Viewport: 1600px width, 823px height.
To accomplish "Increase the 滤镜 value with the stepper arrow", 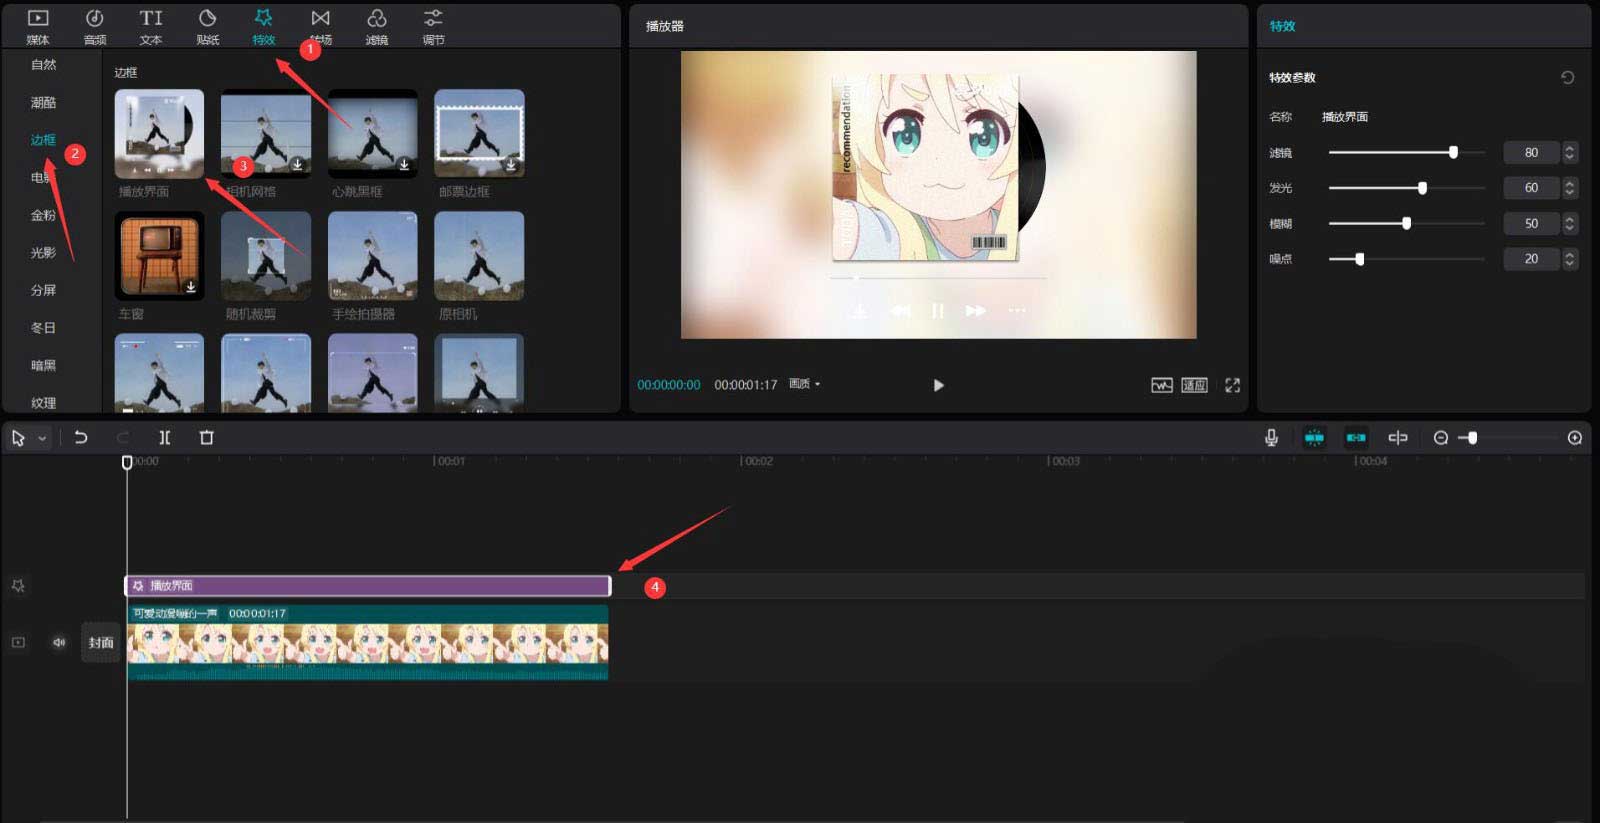I will point(1569,148).
